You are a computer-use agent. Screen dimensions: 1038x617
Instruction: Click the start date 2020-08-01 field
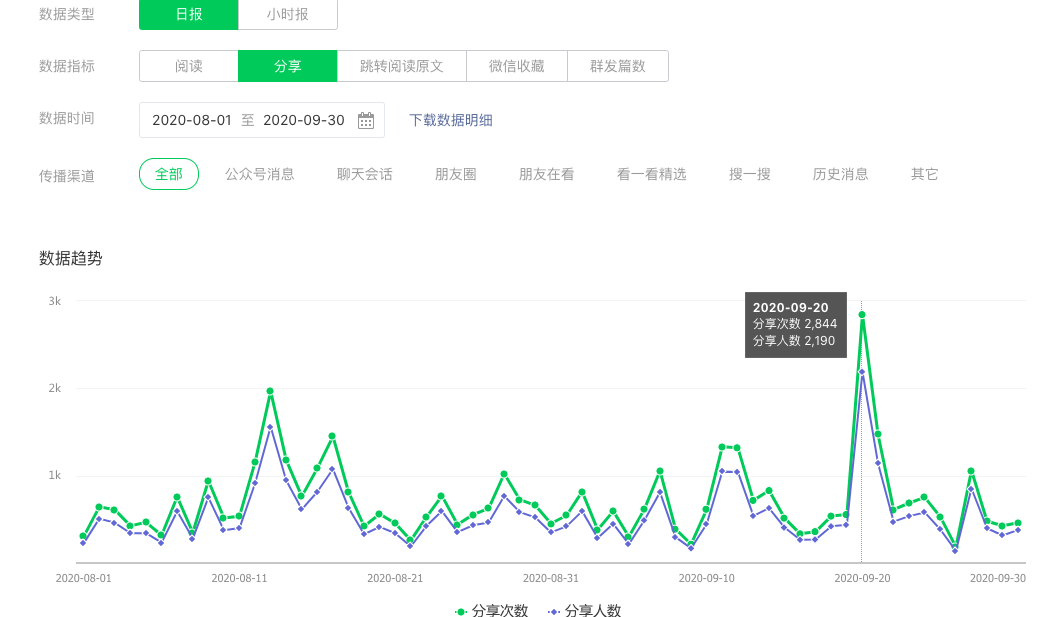tap(192, 120)
